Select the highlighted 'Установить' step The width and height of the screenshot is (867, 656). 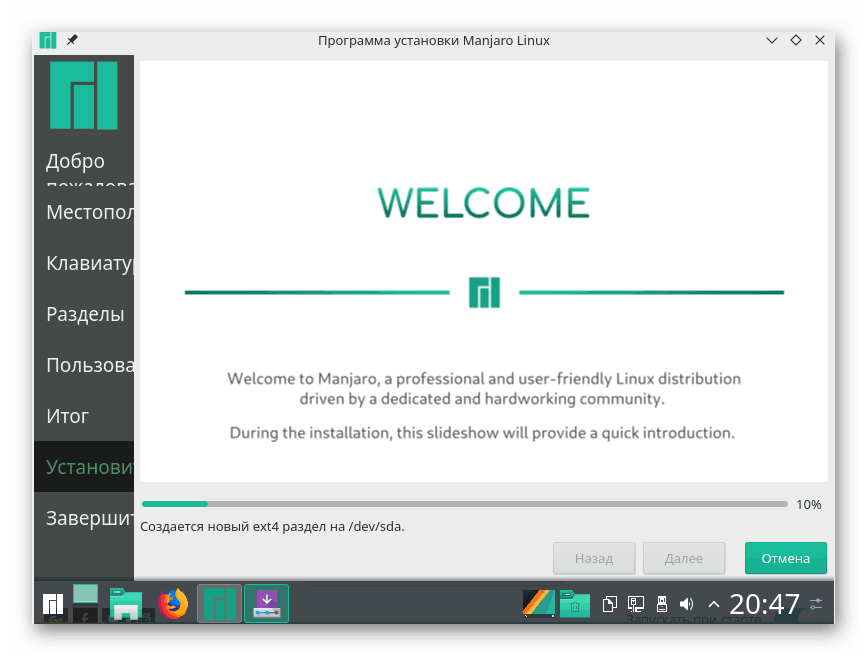pos(84,467)
